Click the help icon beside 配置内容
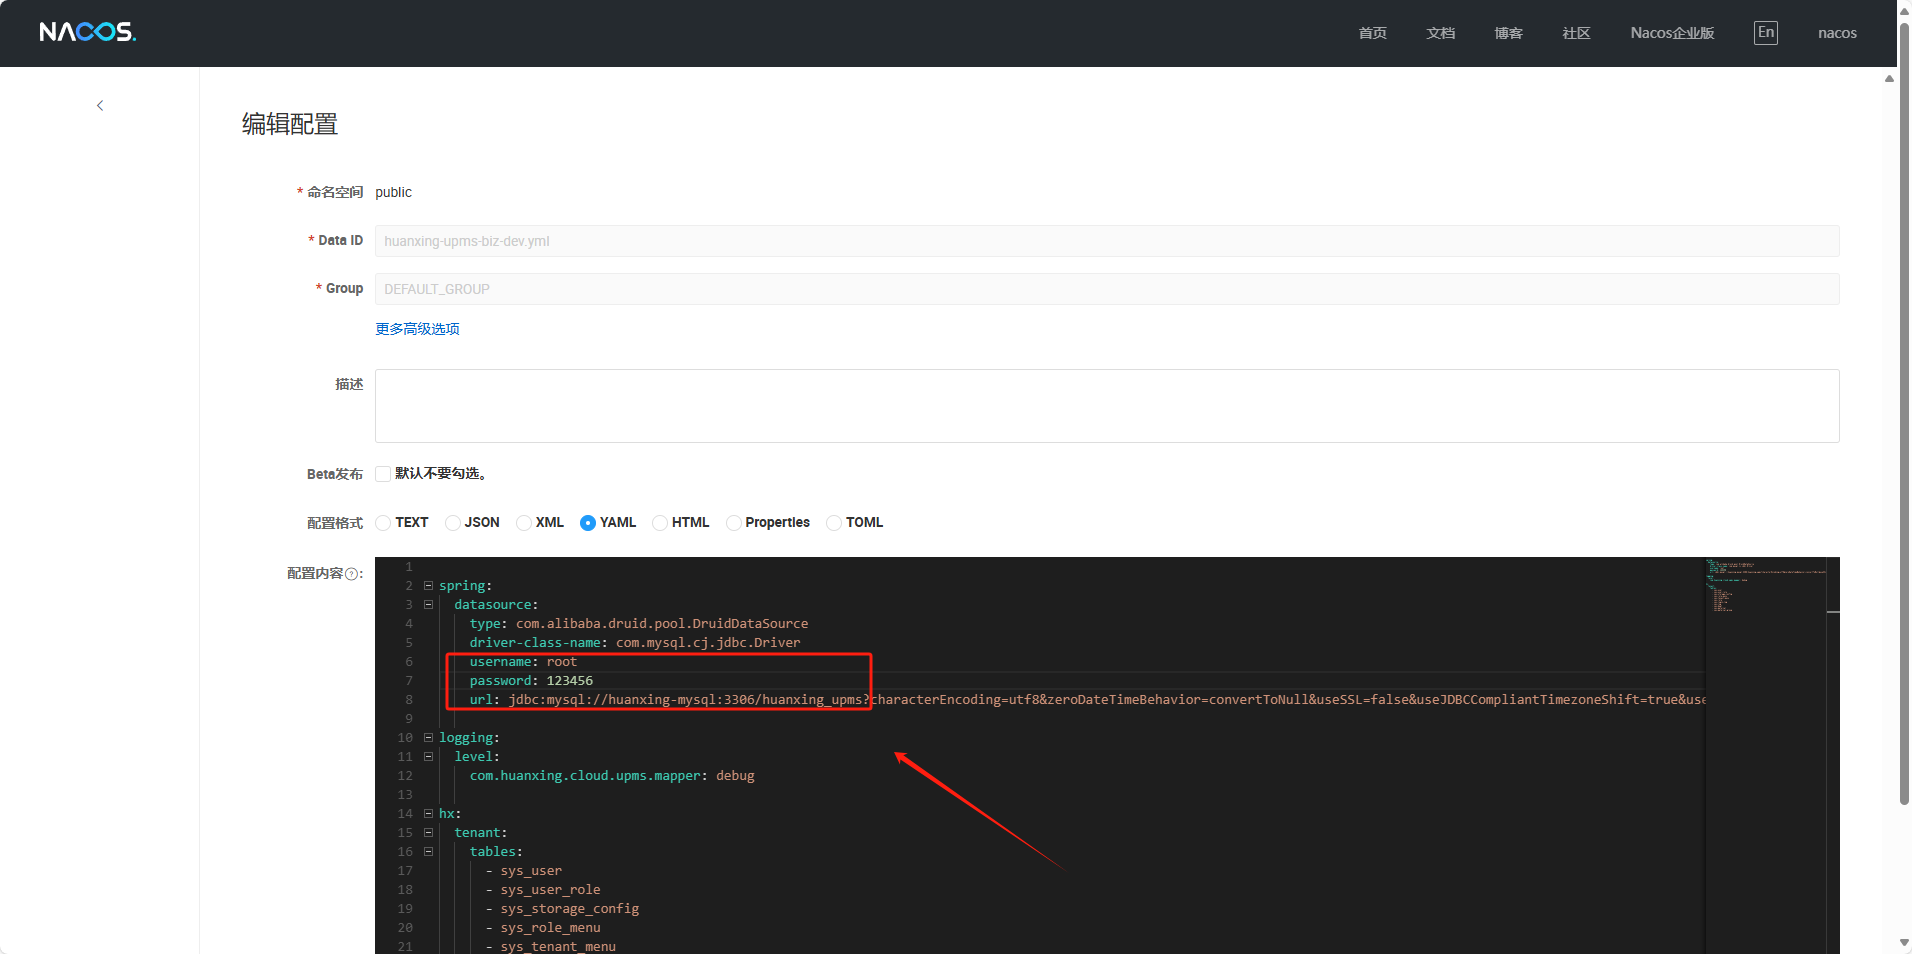Screen dimensions: 1912x954 (351, 574)
